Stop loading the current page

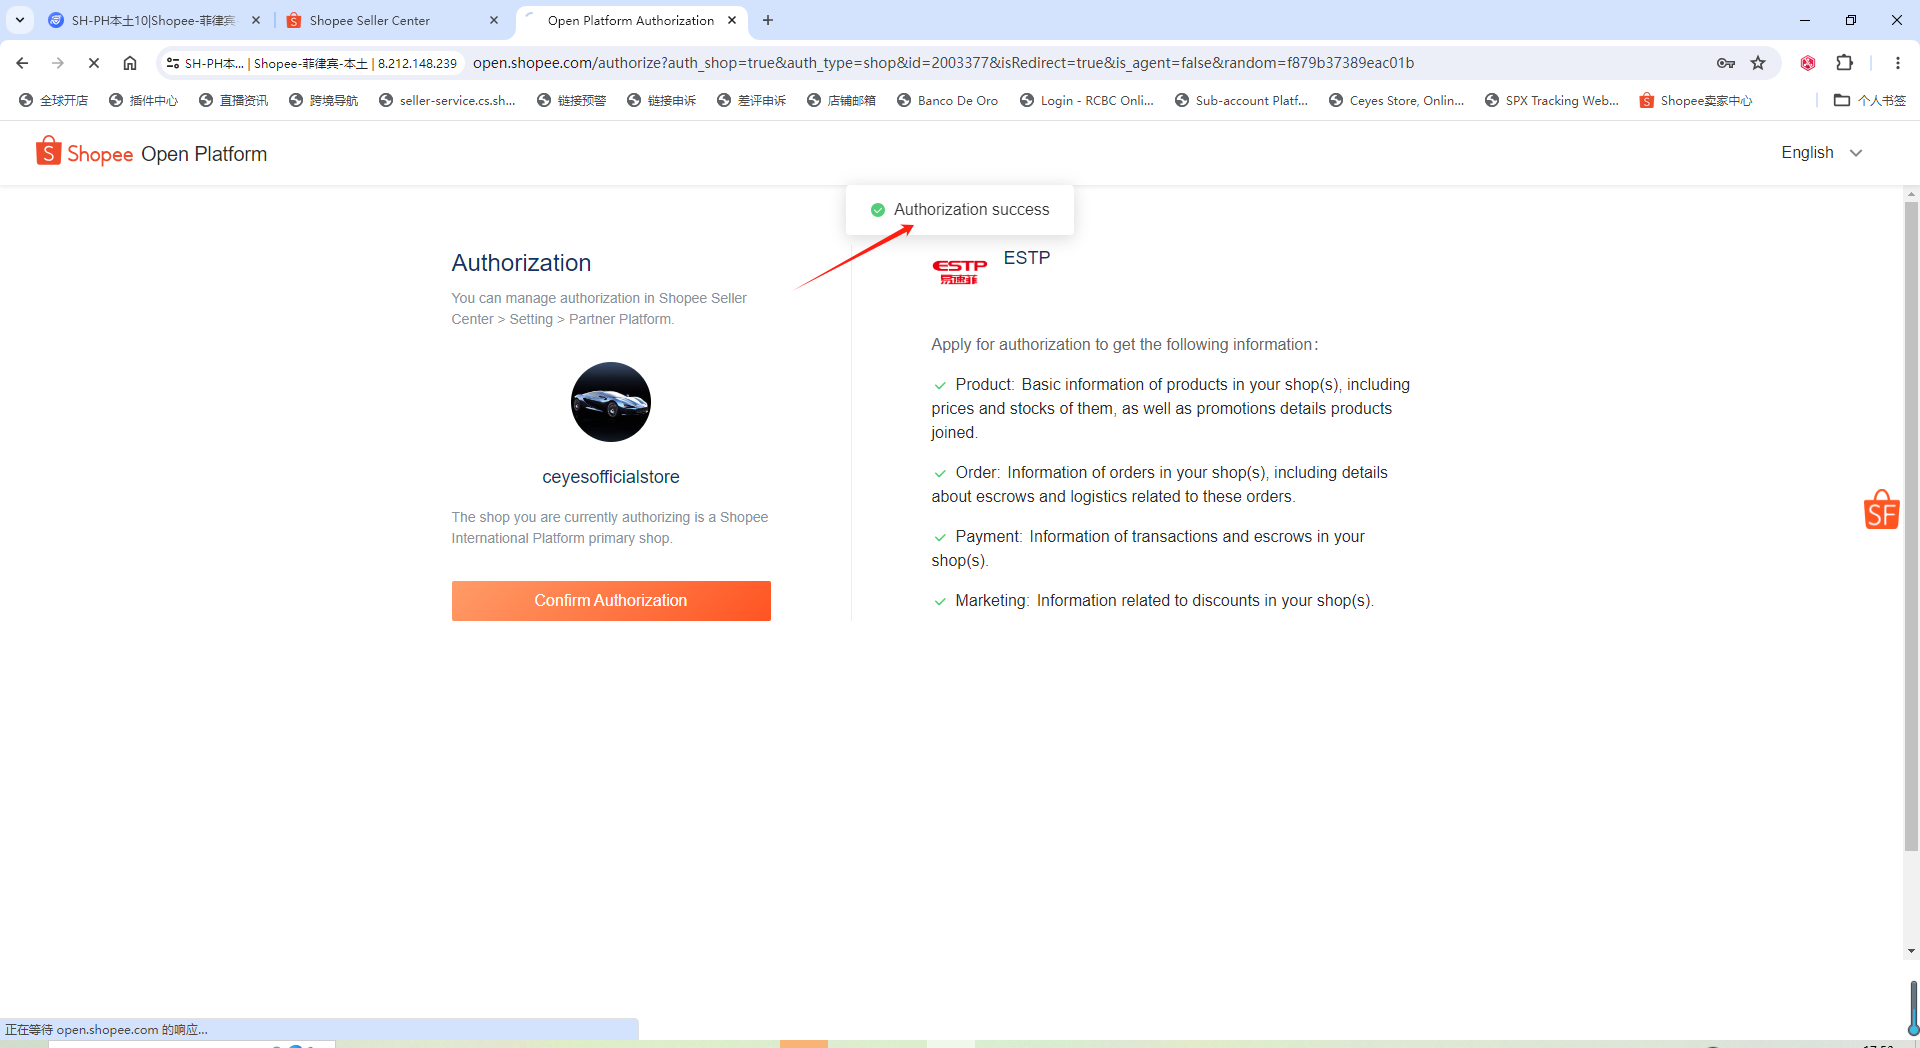[x=94, y=63]
